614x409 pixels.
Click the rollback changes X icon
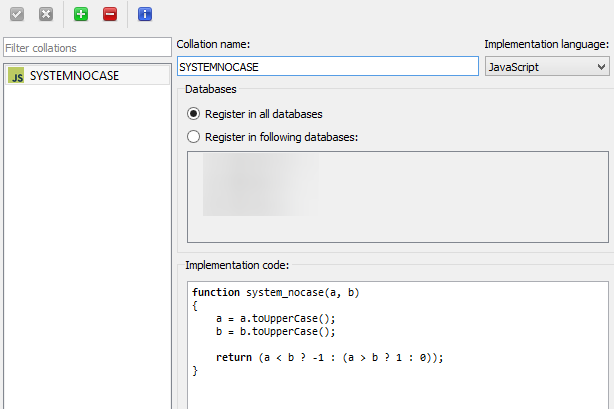46,15
